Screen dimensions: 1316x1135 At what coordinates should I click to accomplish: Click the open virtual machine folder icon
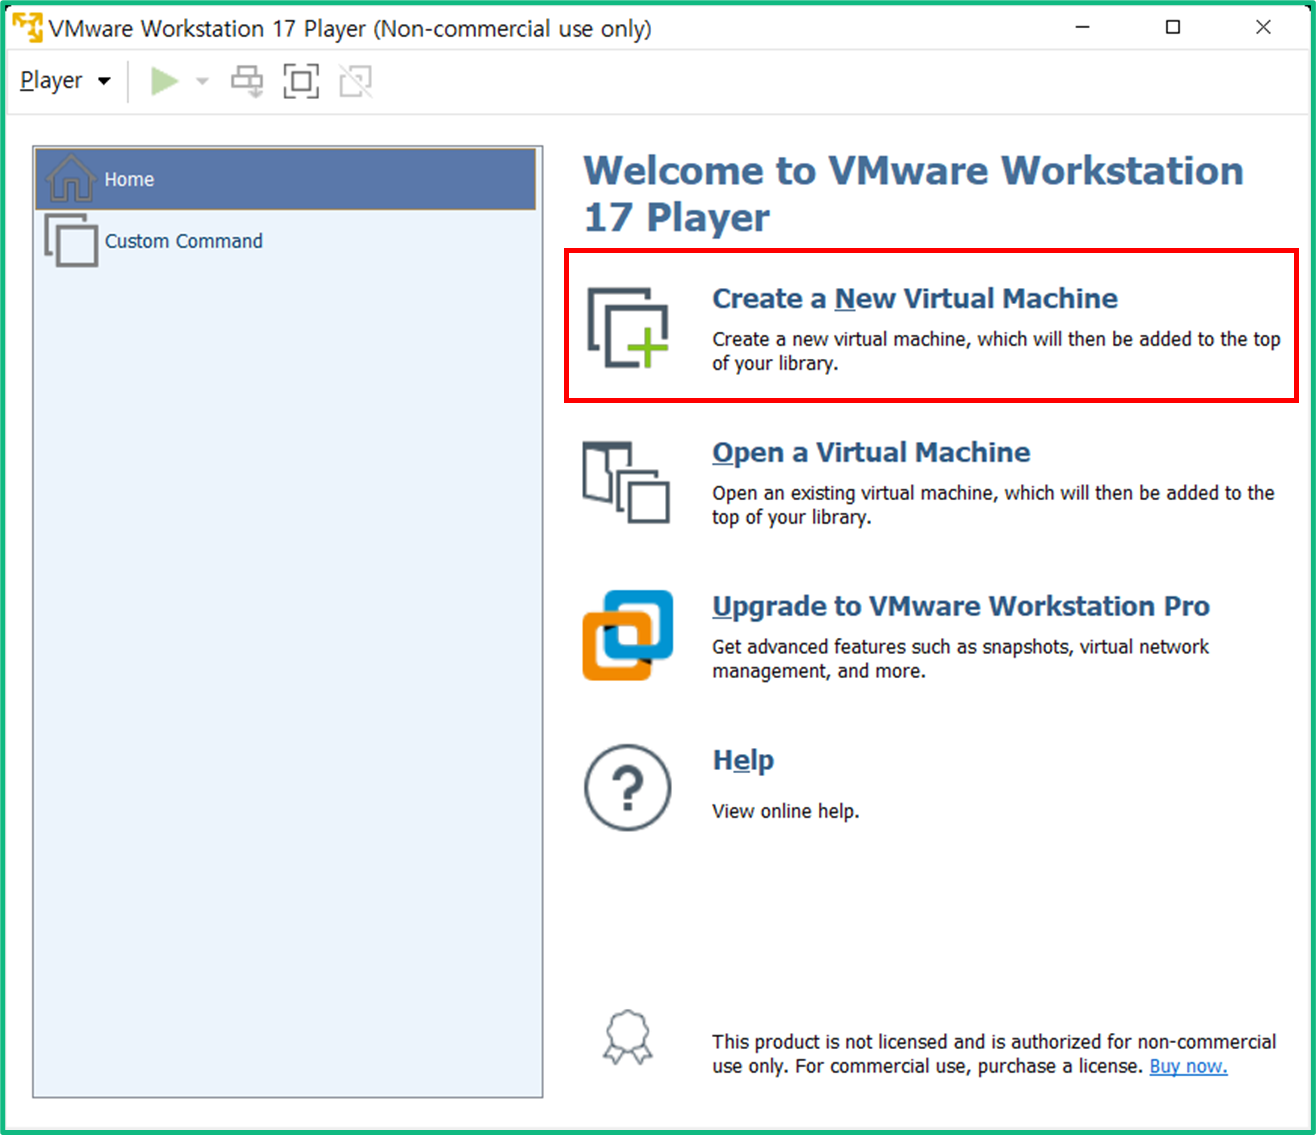[x=626, y=482]
